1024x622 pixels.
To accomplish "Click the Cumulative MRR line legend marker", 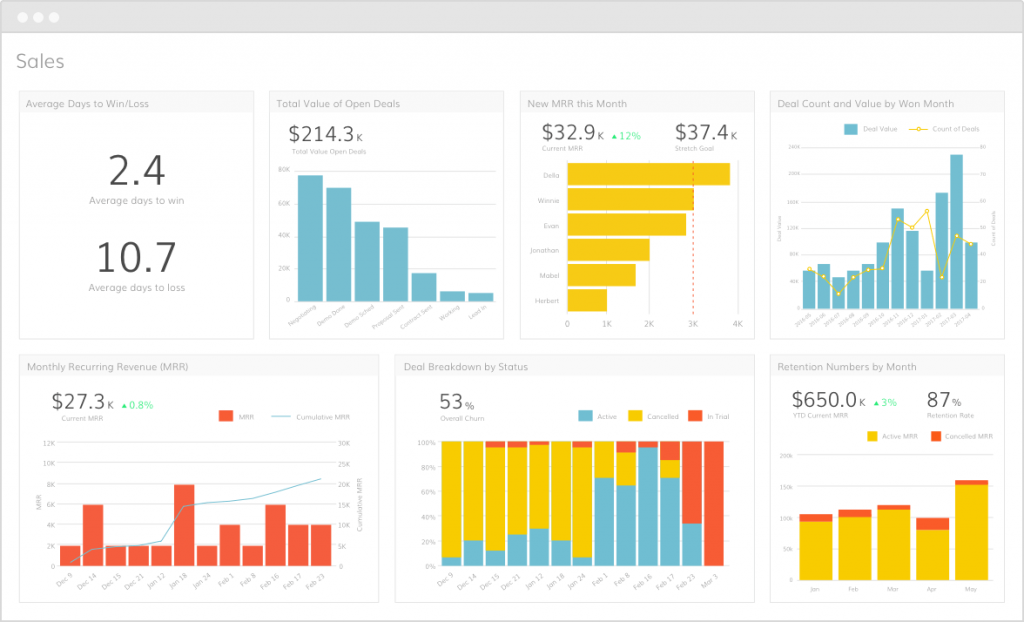I will pyautogui.click(x=281, y=415).
